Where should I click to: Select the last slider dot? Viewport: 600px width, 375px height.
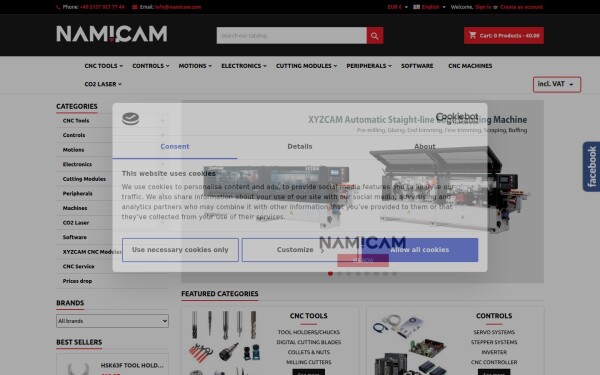point(395,274)
